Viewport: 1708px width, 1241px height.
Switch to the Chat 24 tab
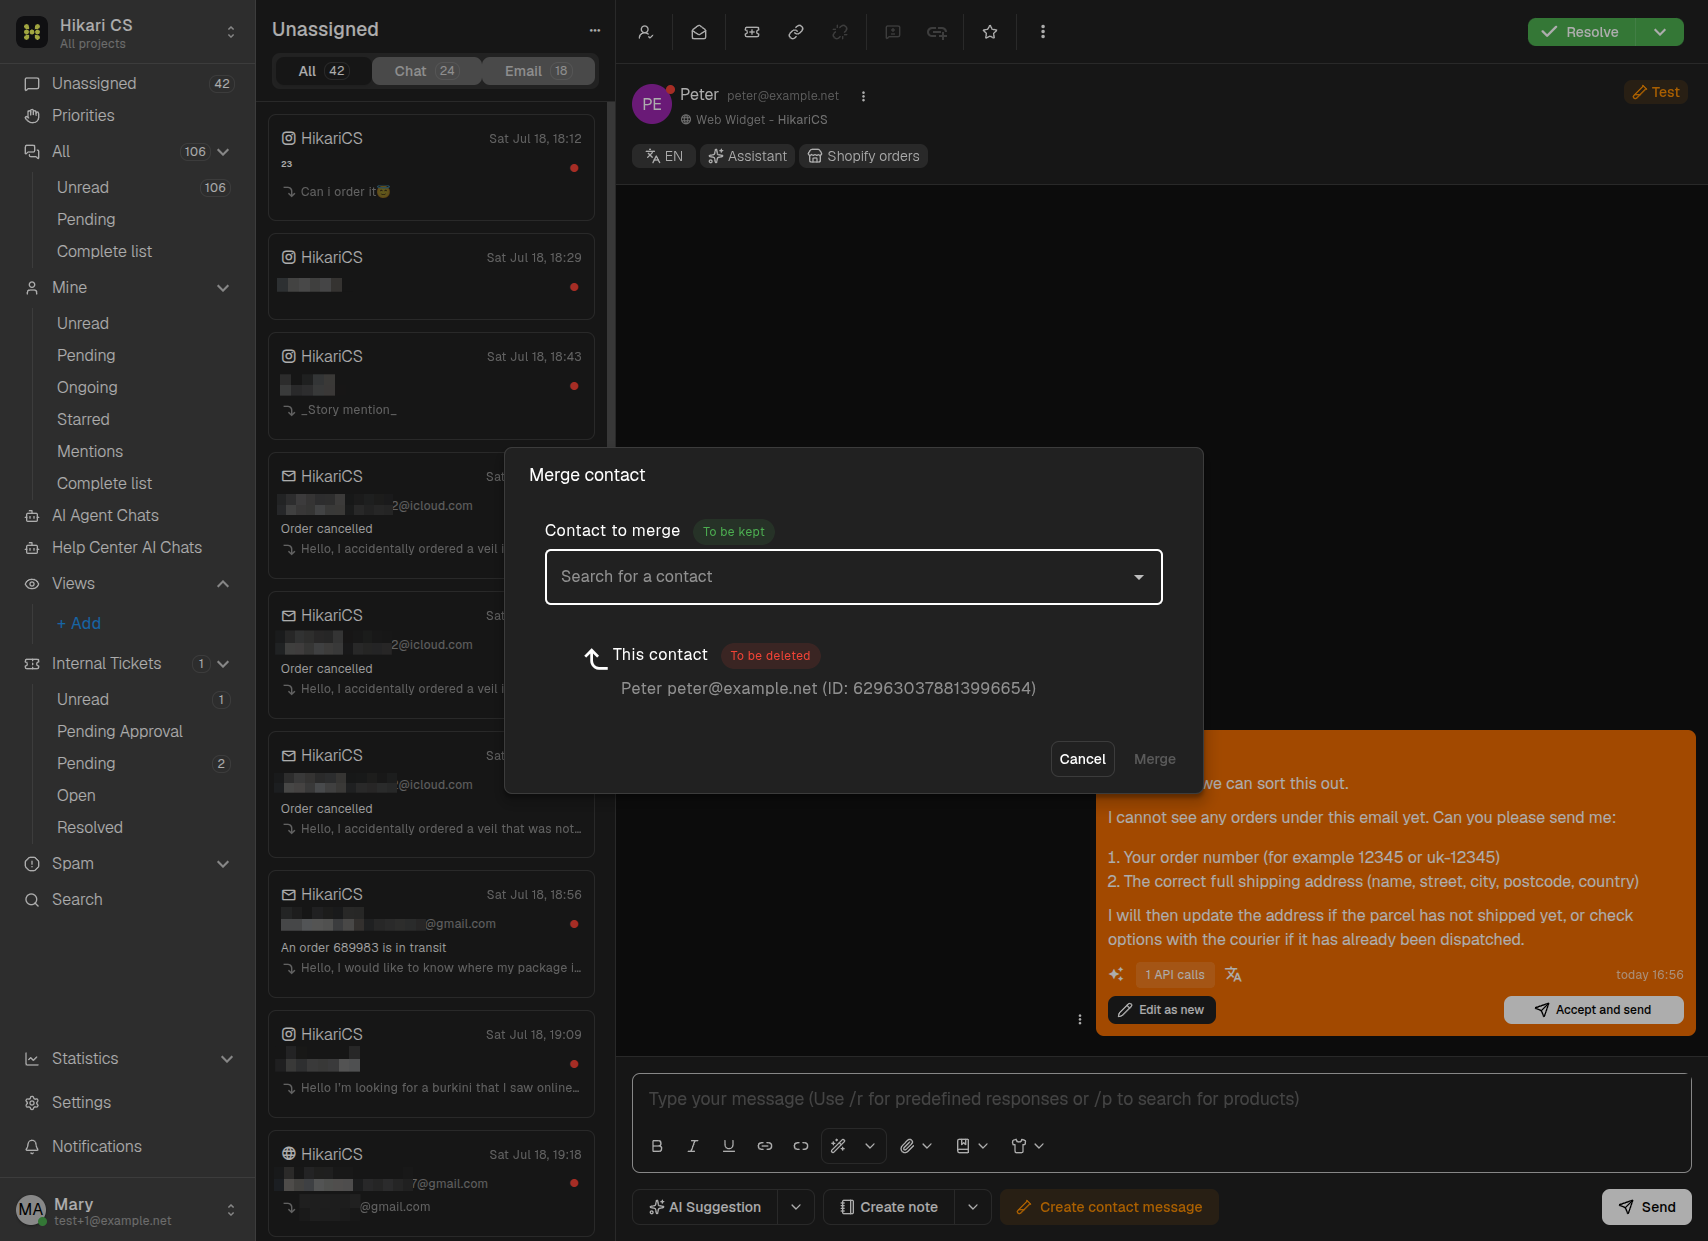pos(426,71)
